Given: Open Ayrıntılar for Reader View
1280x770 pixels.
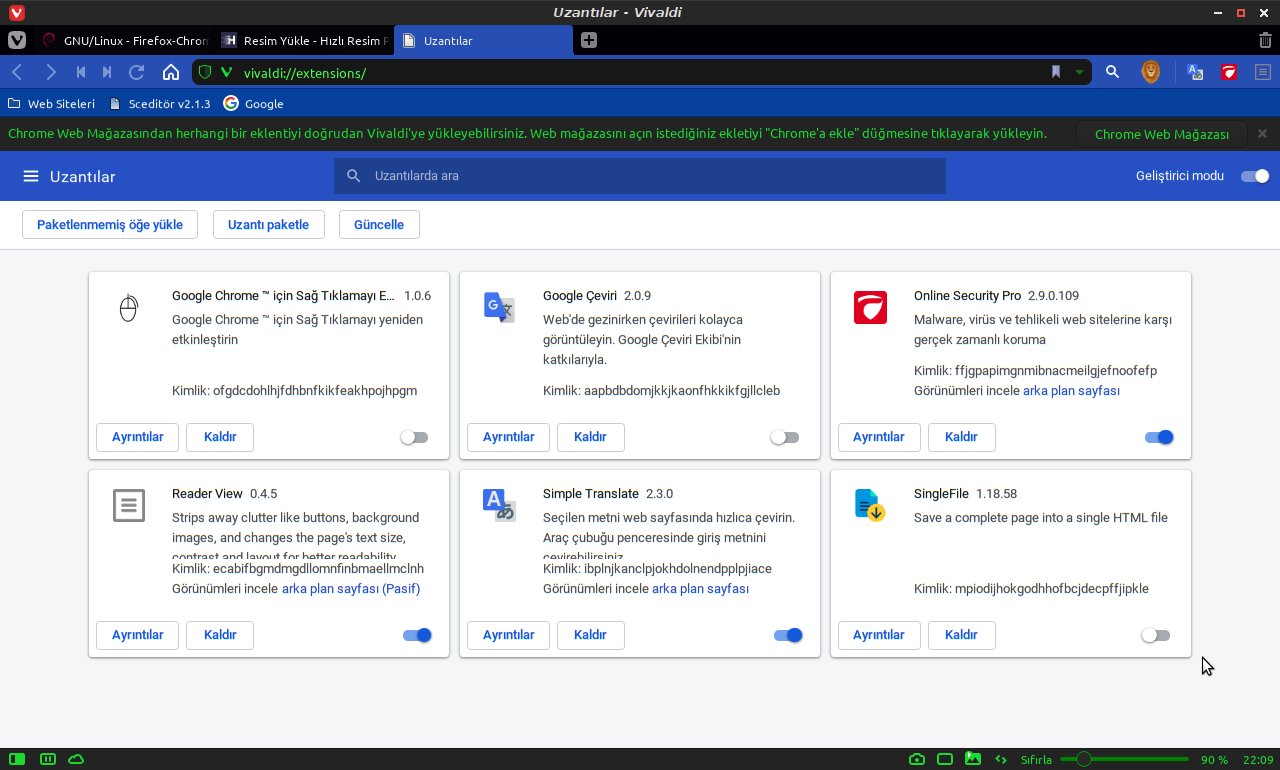Looking at the screenshot, I should [137, 635].
